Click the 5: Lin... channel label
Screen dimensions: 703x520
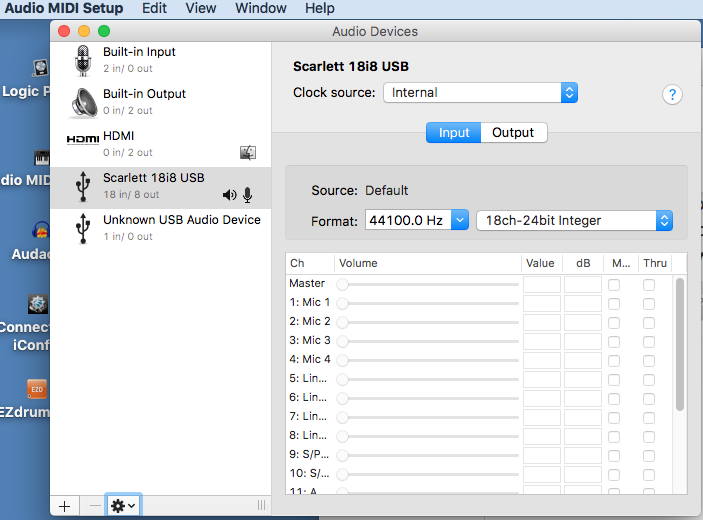point(308,378)
